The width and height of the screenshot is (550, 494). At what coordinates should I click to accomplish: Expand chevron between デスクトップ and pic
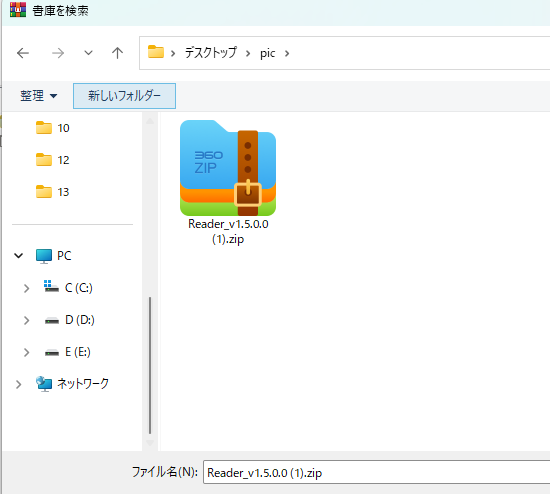tap(248, 53)
